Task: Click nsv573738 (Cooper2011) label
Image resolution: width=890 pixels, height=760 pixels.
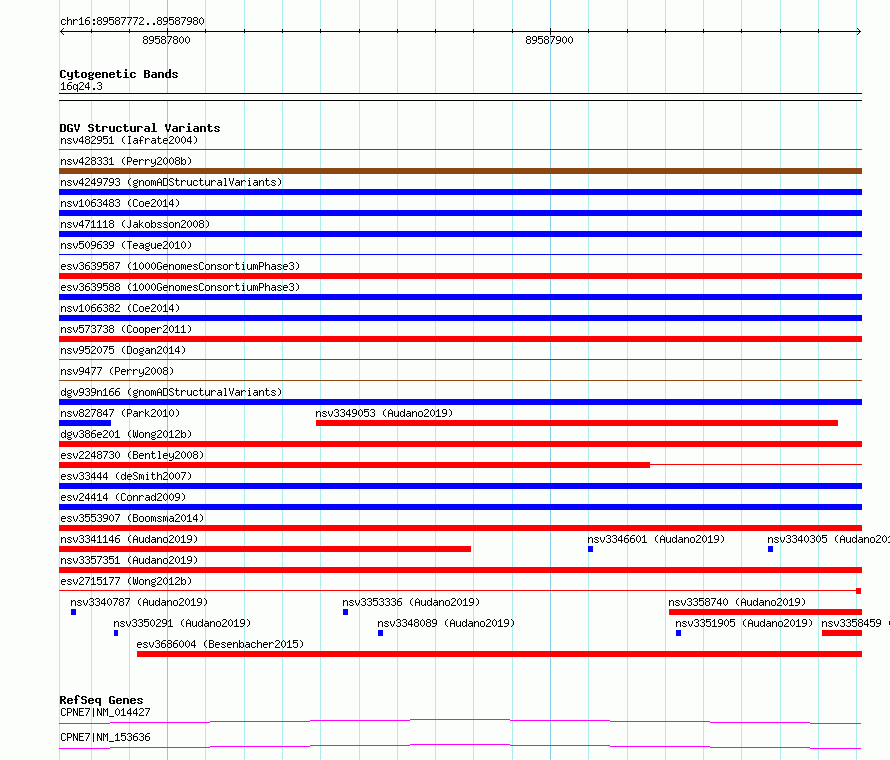Action: [126, 329]
